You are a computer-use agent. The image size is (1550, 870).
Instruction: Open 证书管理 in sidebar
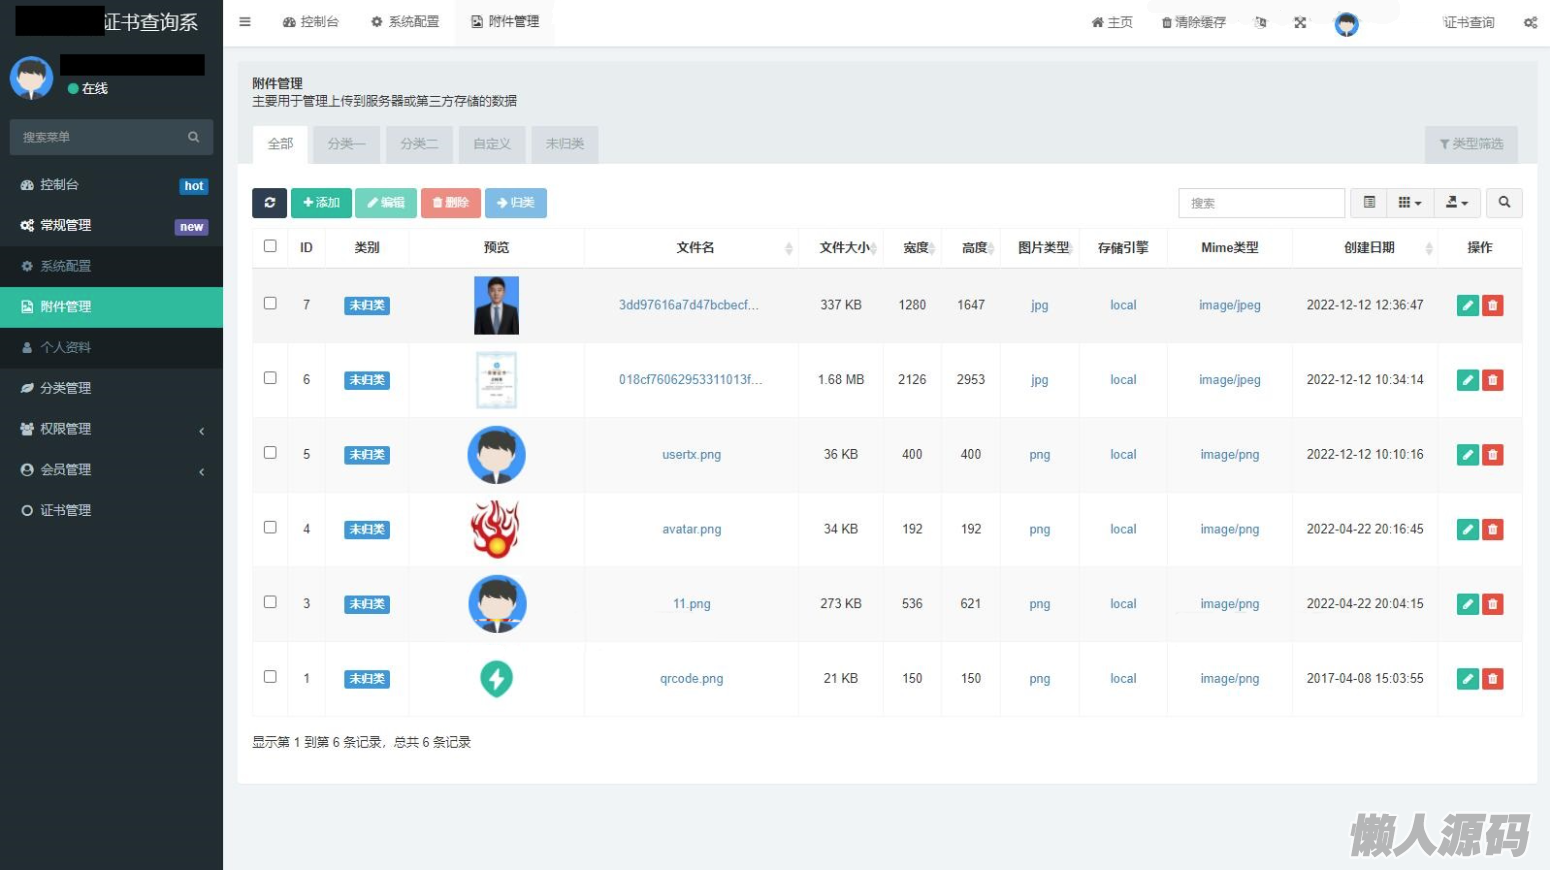(x=66, y=510)
